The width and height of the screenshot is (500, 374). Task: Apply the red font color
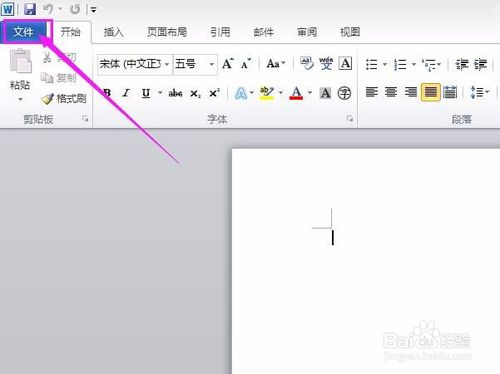[296, 93]
